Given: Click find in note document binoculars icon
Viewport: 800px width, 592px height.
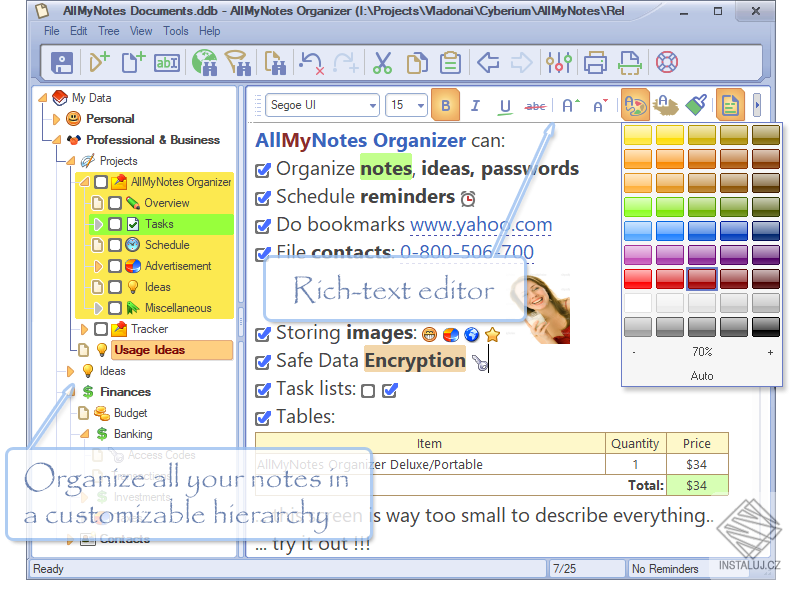Looking at the screenshot, I should pyautogui.click(x=275, y=63).
